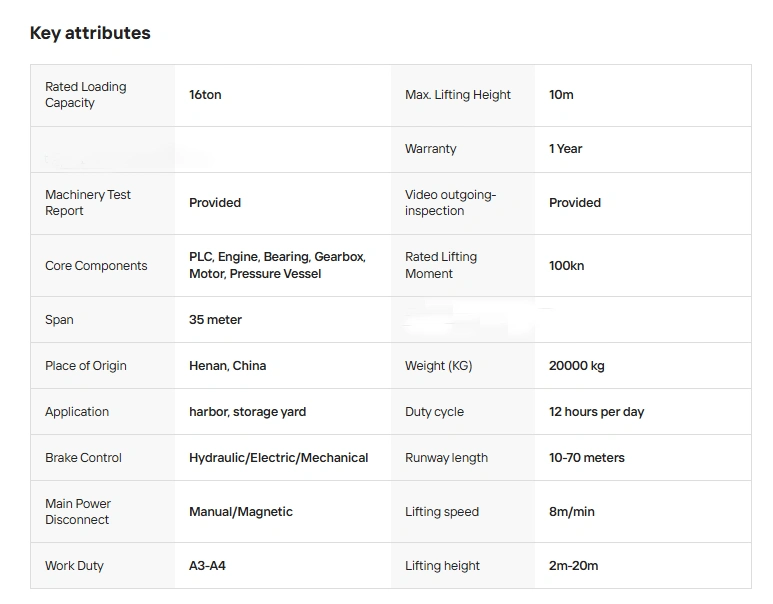Click the Hydraulic/Electric/Mechanical brake control value

278,458
